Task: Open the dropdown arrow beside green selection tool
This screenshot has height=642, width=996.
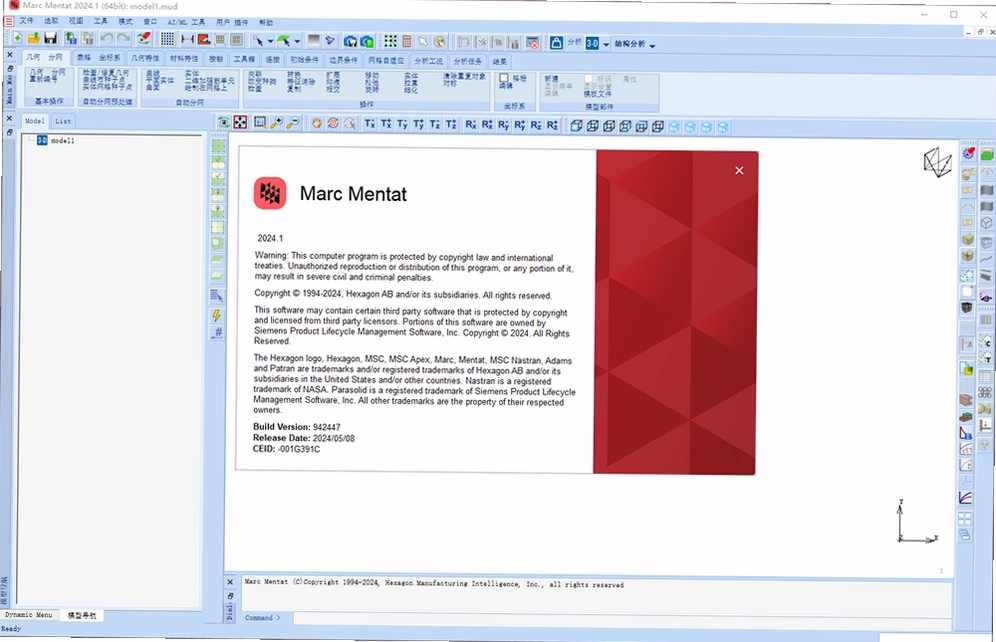Action: click(297, 41)
